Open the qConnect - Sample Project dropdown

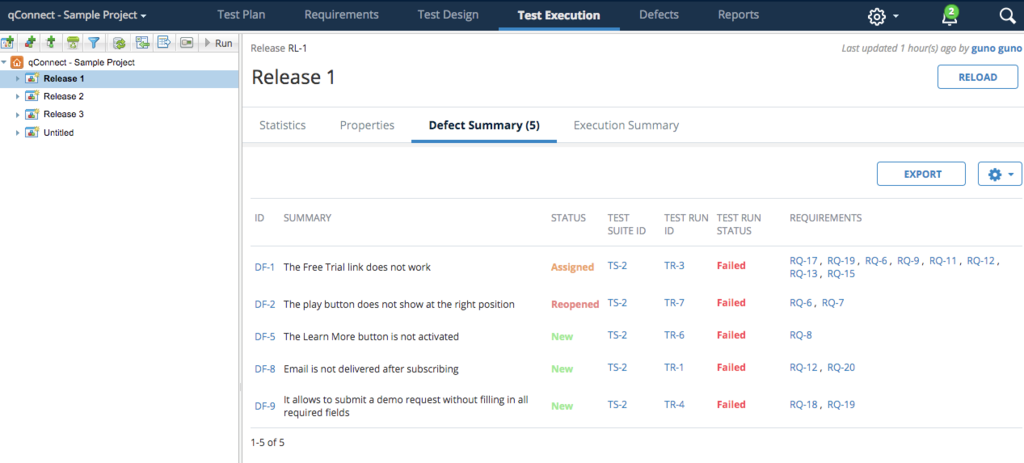pyautogui.click(x=82, y=14)
